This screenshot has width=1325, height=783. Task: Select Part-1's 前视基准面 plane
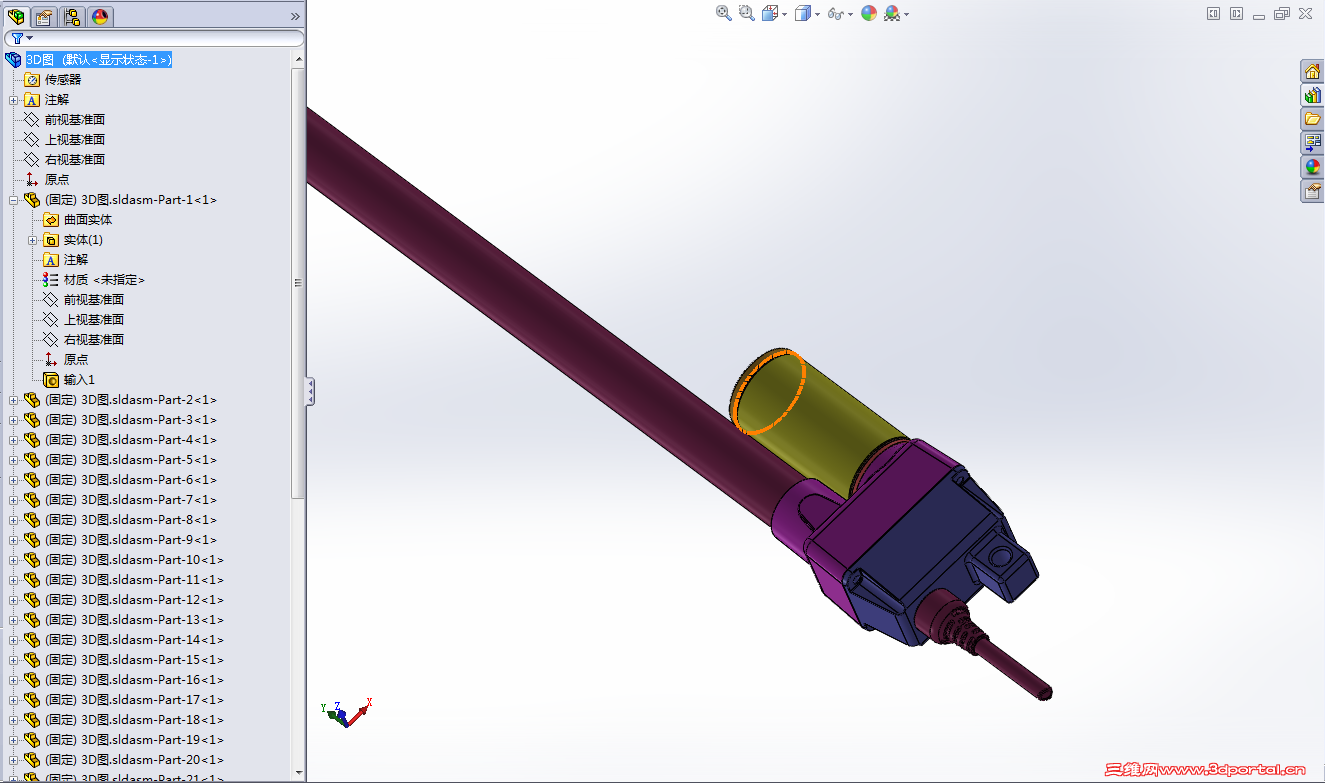94,300
